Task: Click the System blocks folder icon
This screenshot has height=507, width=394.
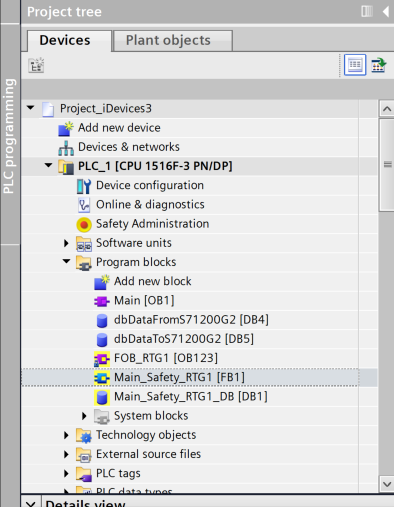Action: click(102, 417)
